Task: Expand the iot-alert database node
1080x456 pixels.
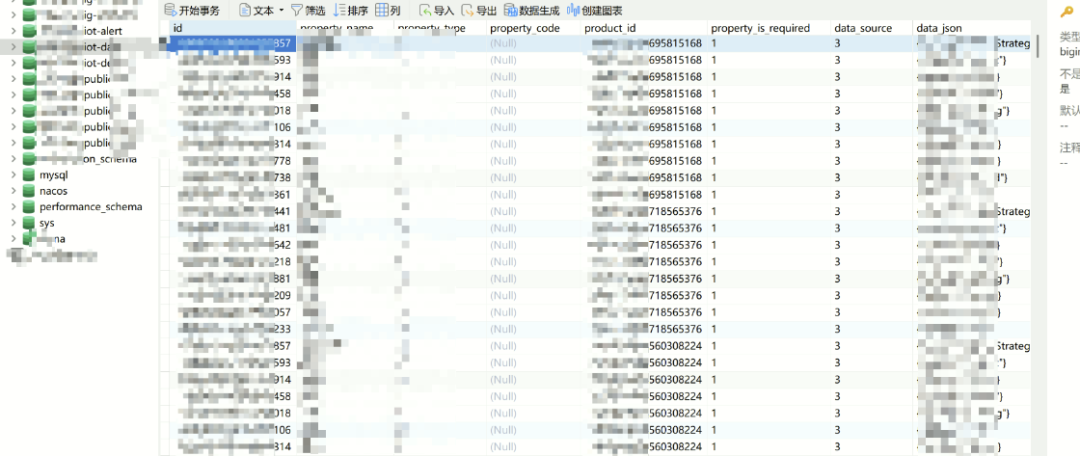Action: coord(13,31)
